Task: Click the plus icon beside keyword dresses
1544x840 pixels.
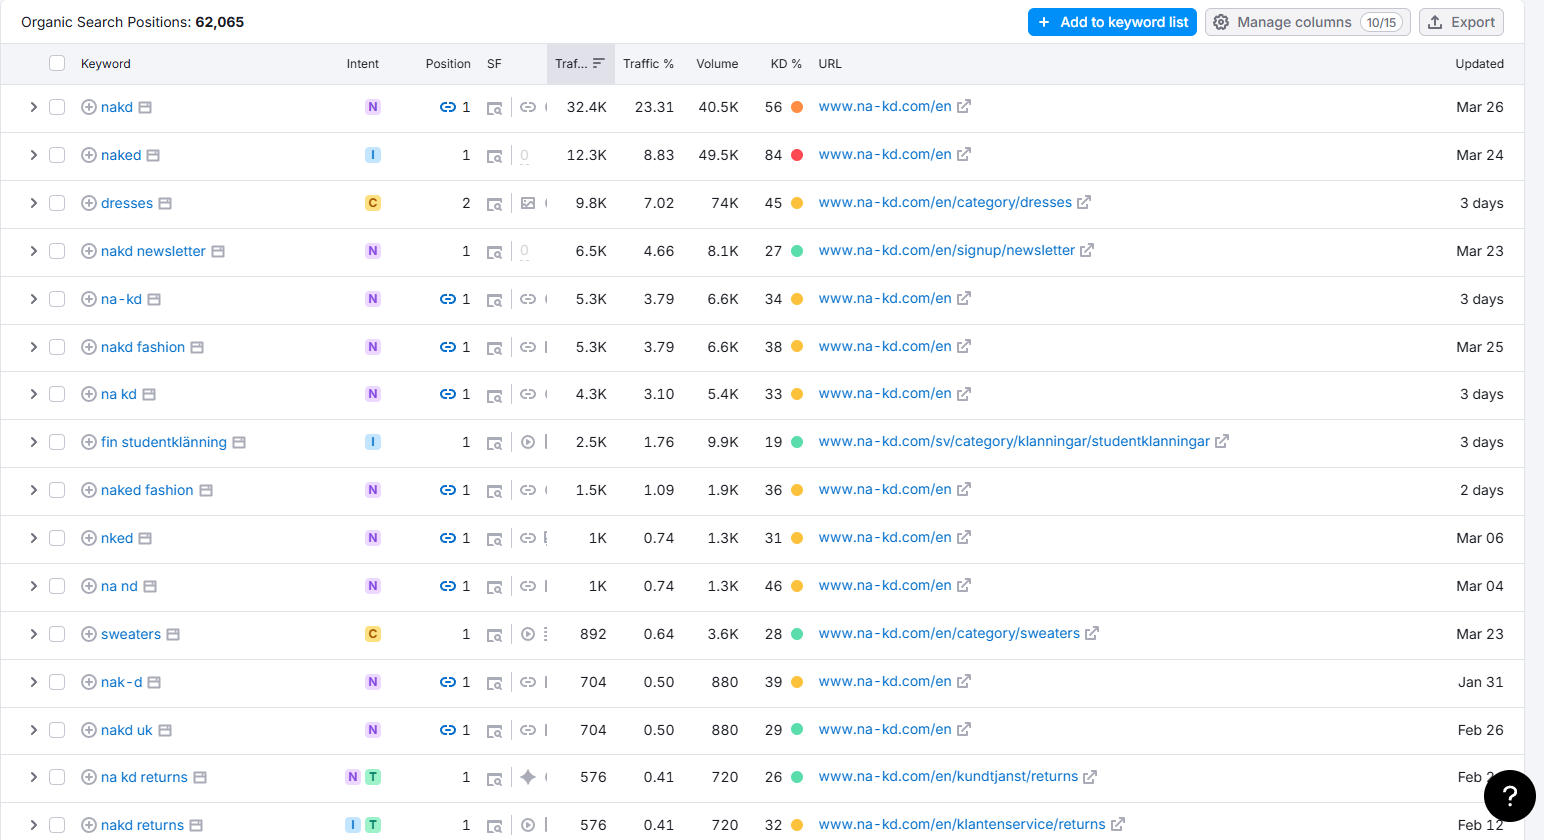Action: click(x=89, y=203)
